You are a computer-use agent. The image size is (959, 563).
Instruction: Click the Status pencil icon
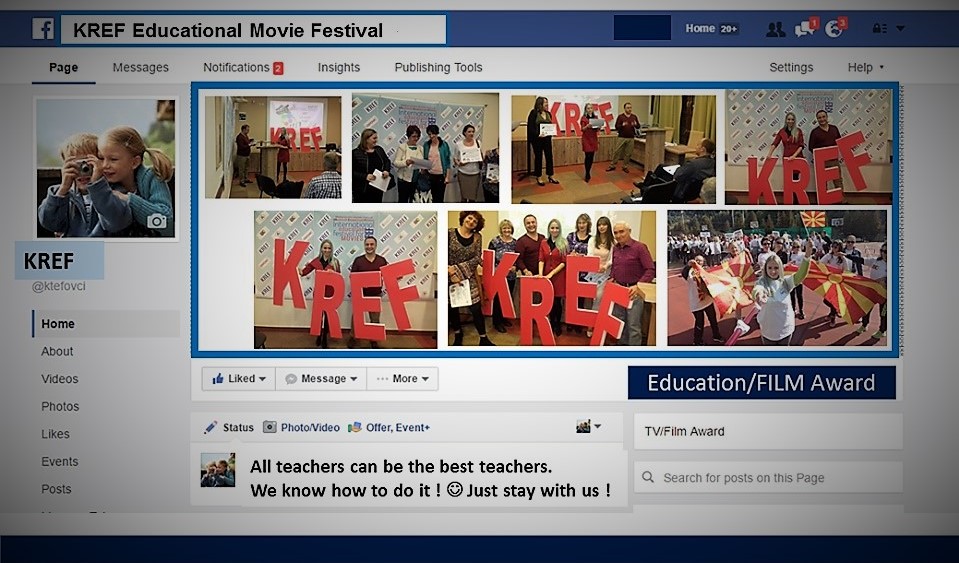[x=211, y=427]
